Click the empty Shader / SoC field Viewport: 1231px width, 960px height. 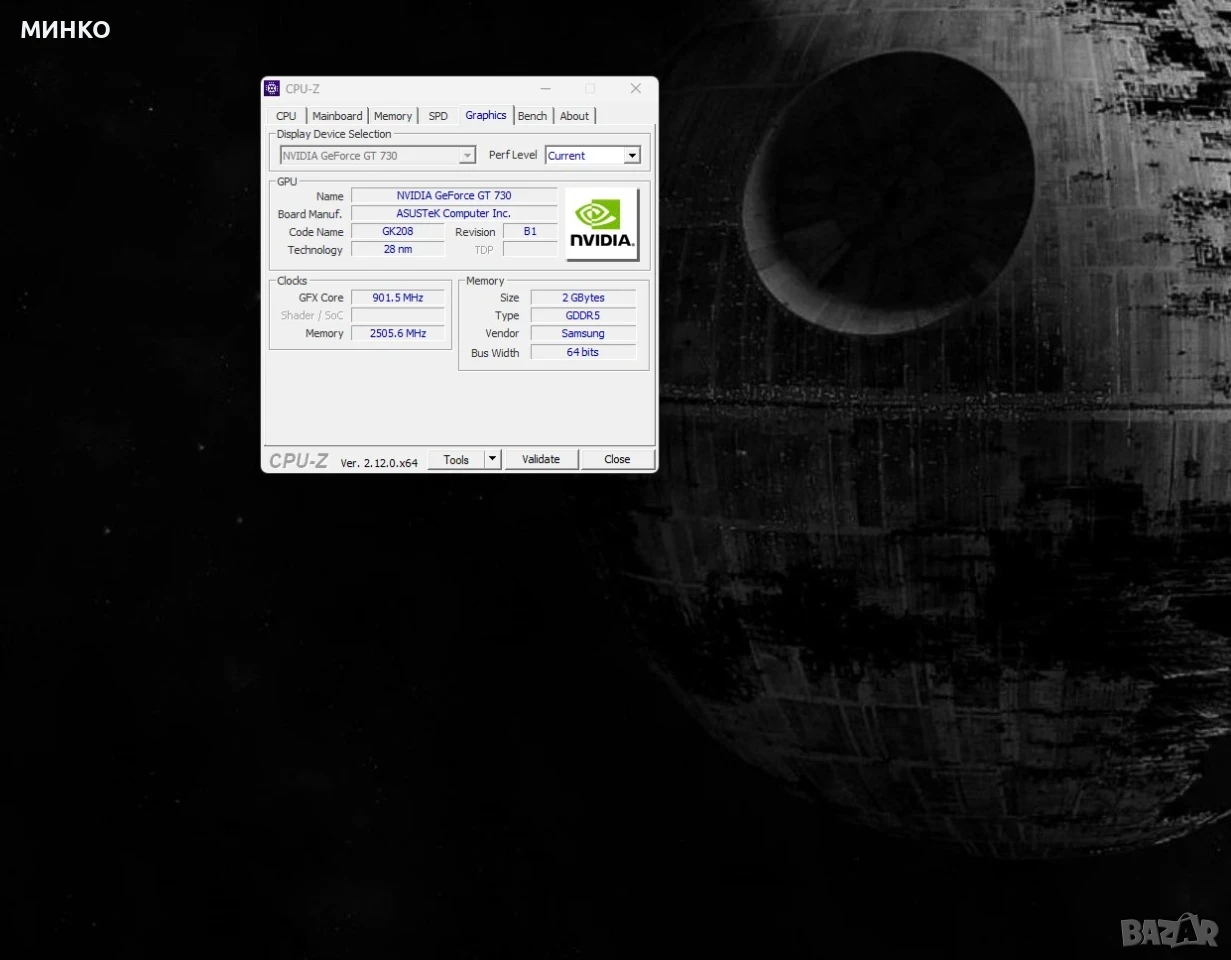point(398,316)
